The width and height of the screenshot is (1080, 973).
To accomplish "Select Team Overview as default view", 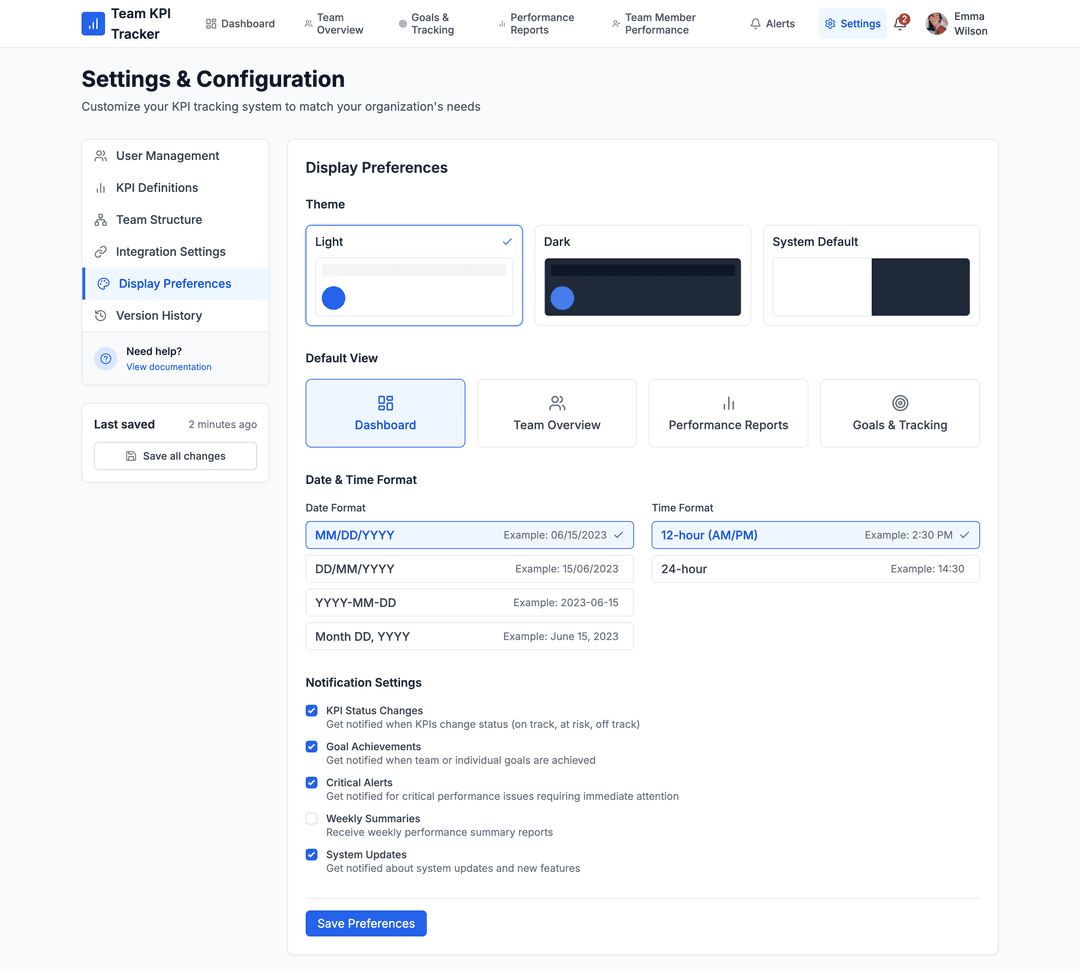I will coord(556,413).
